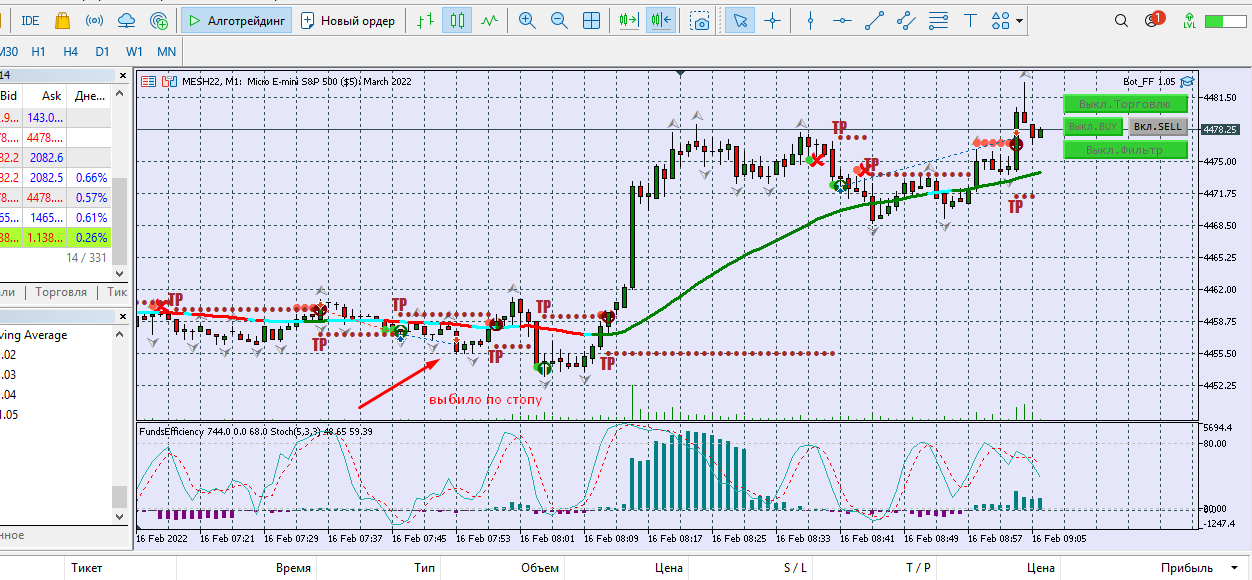Viewport: 1252px width, 580px height.
Task: Open the MetaEditor IDE
Action: pos(31,20)
